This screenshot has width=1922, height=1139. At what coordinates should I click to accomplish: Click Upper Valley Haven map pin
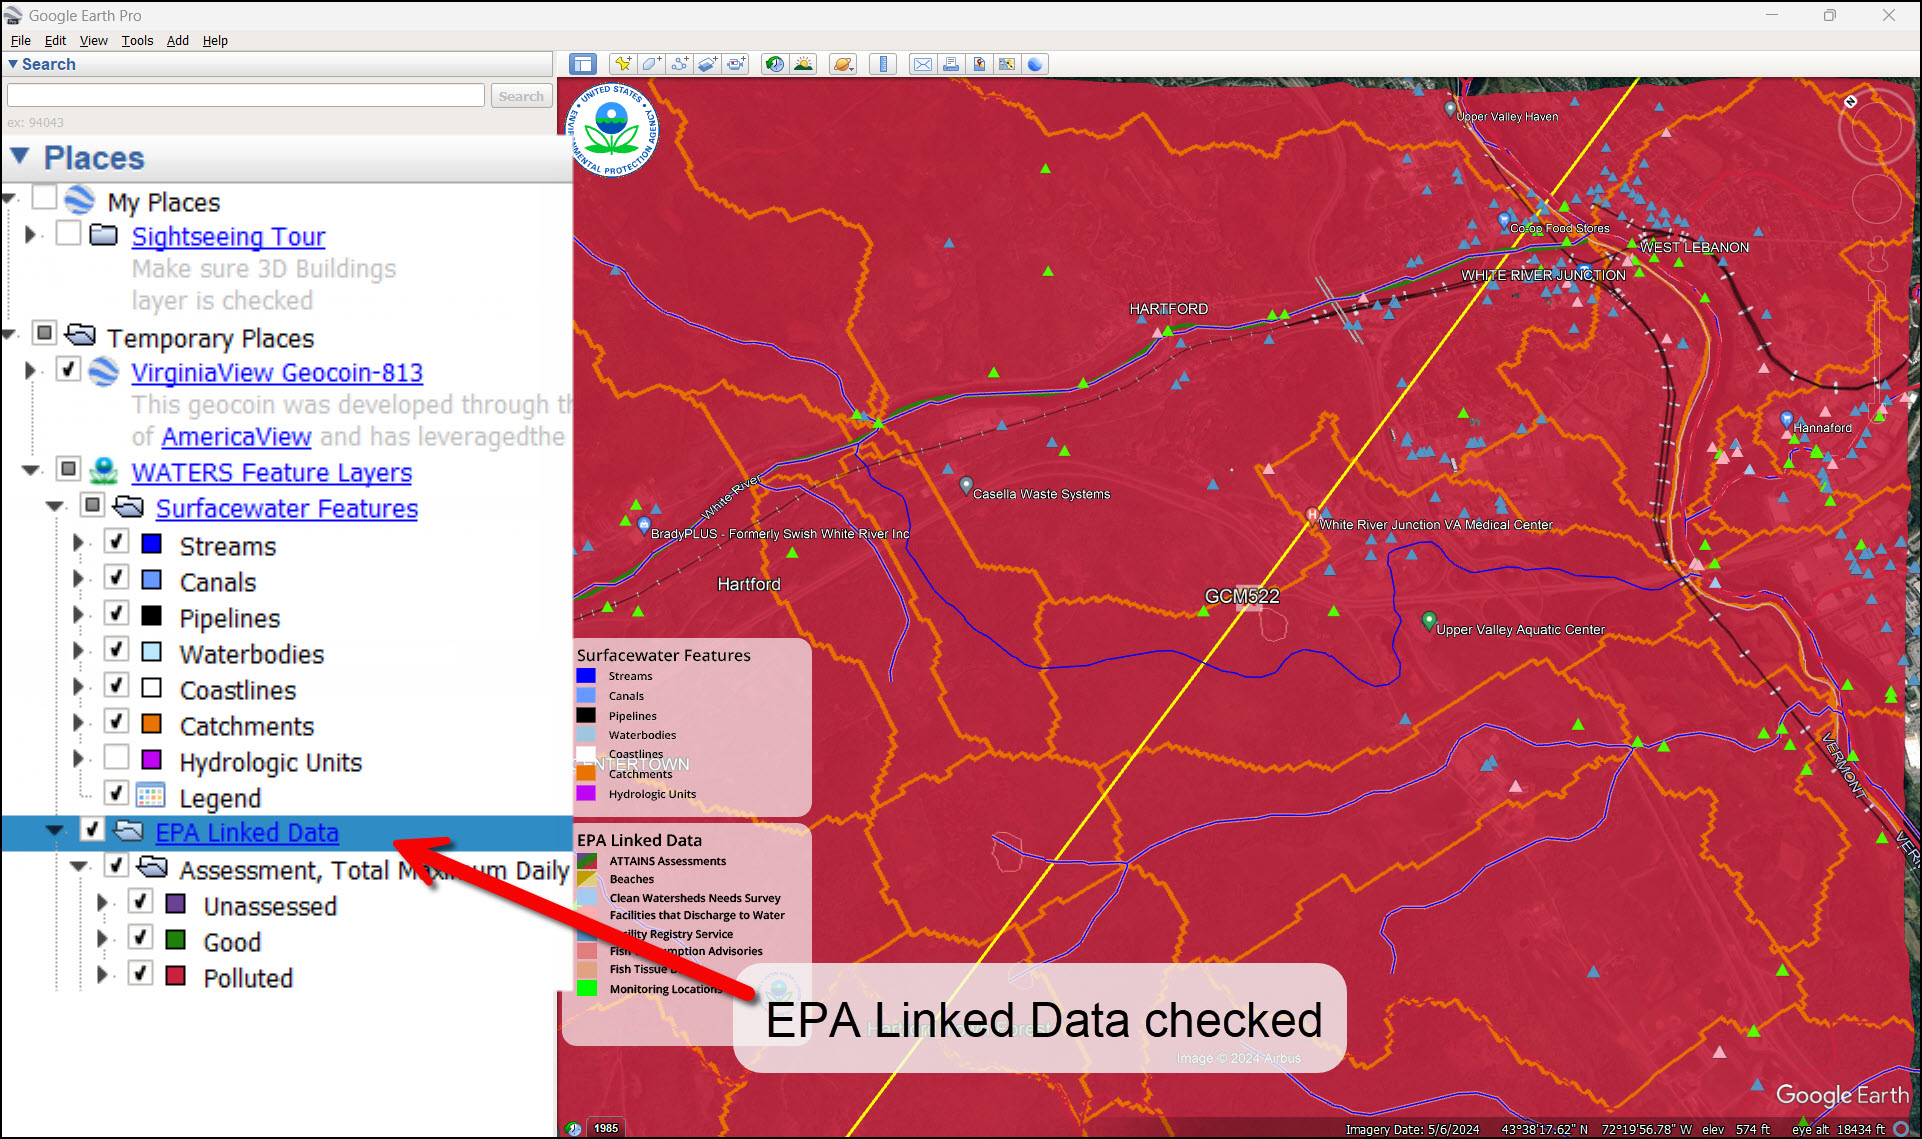pos(1450,109)
